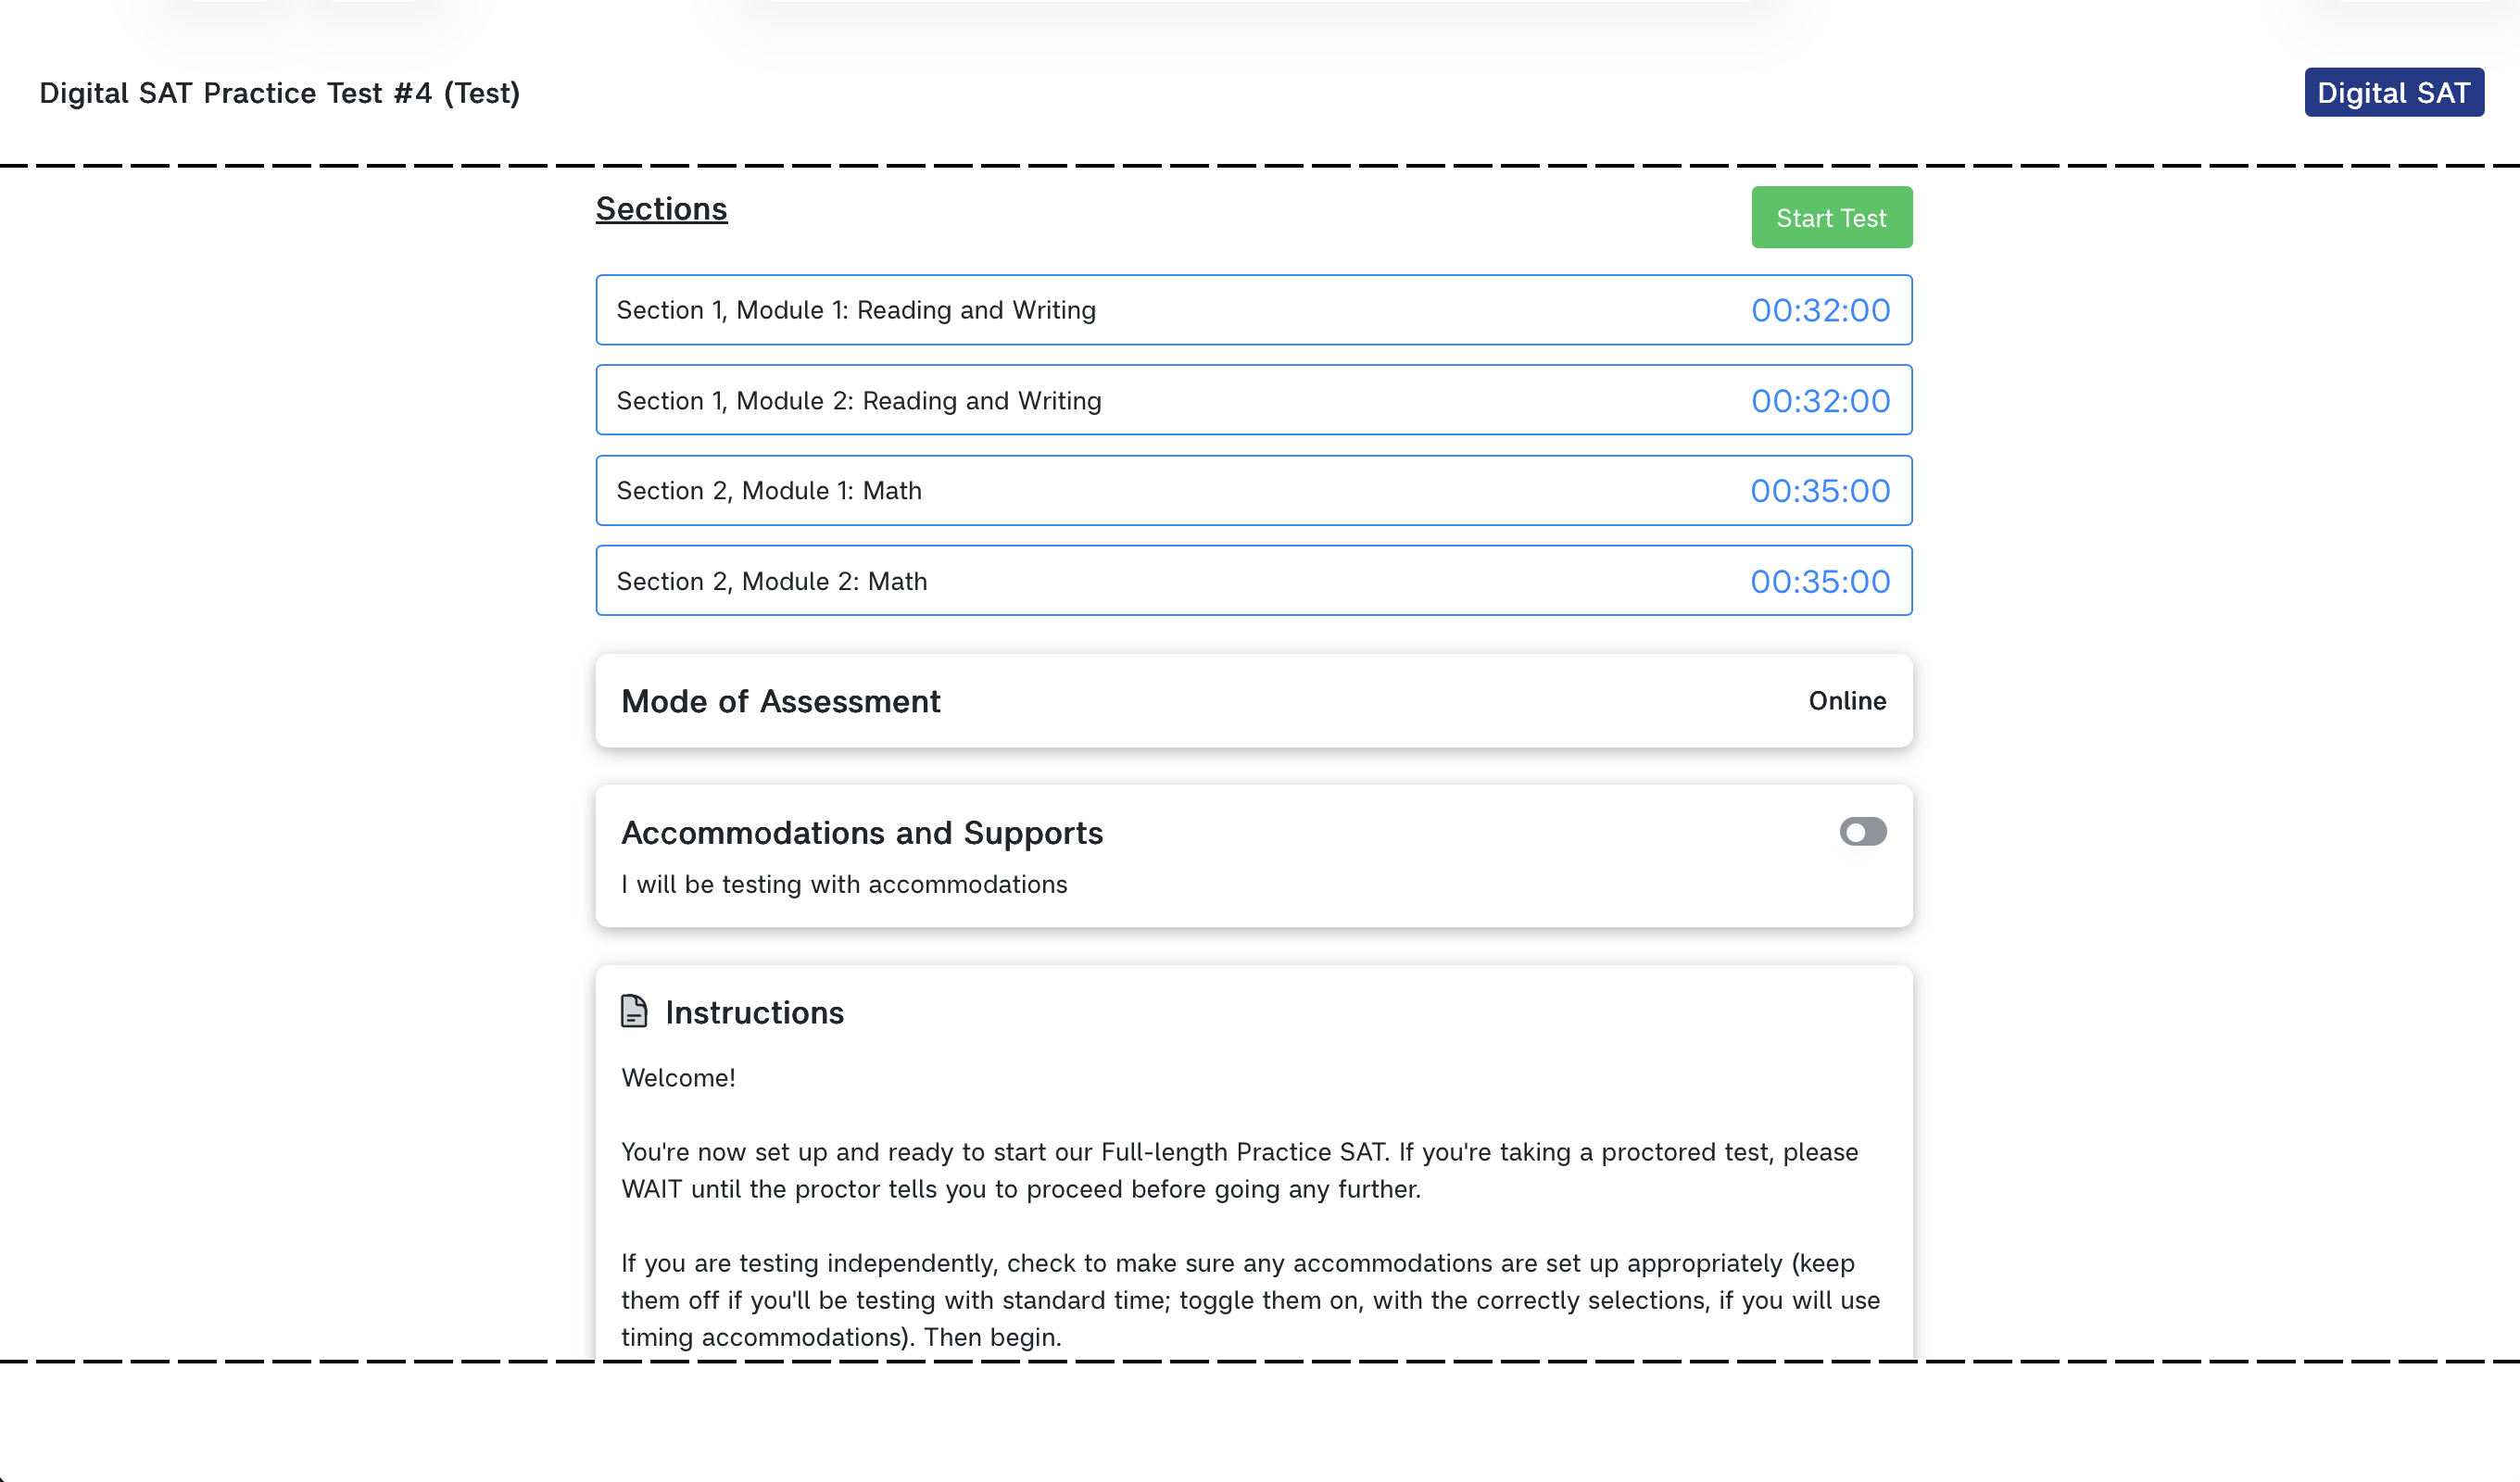Click the green Start Test button
2520x1482 pixels.
click(1831, 217)
